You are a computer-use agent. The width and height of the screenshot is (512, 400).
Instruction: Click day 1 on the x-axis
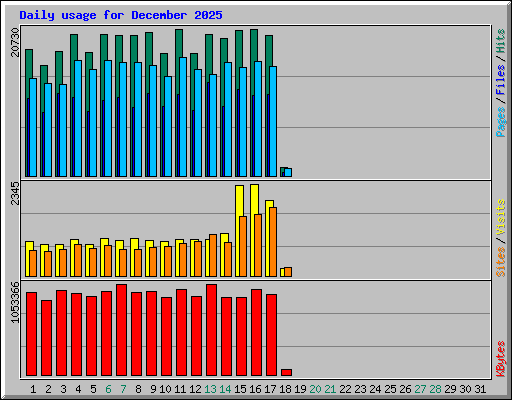(x=33, y=389)
